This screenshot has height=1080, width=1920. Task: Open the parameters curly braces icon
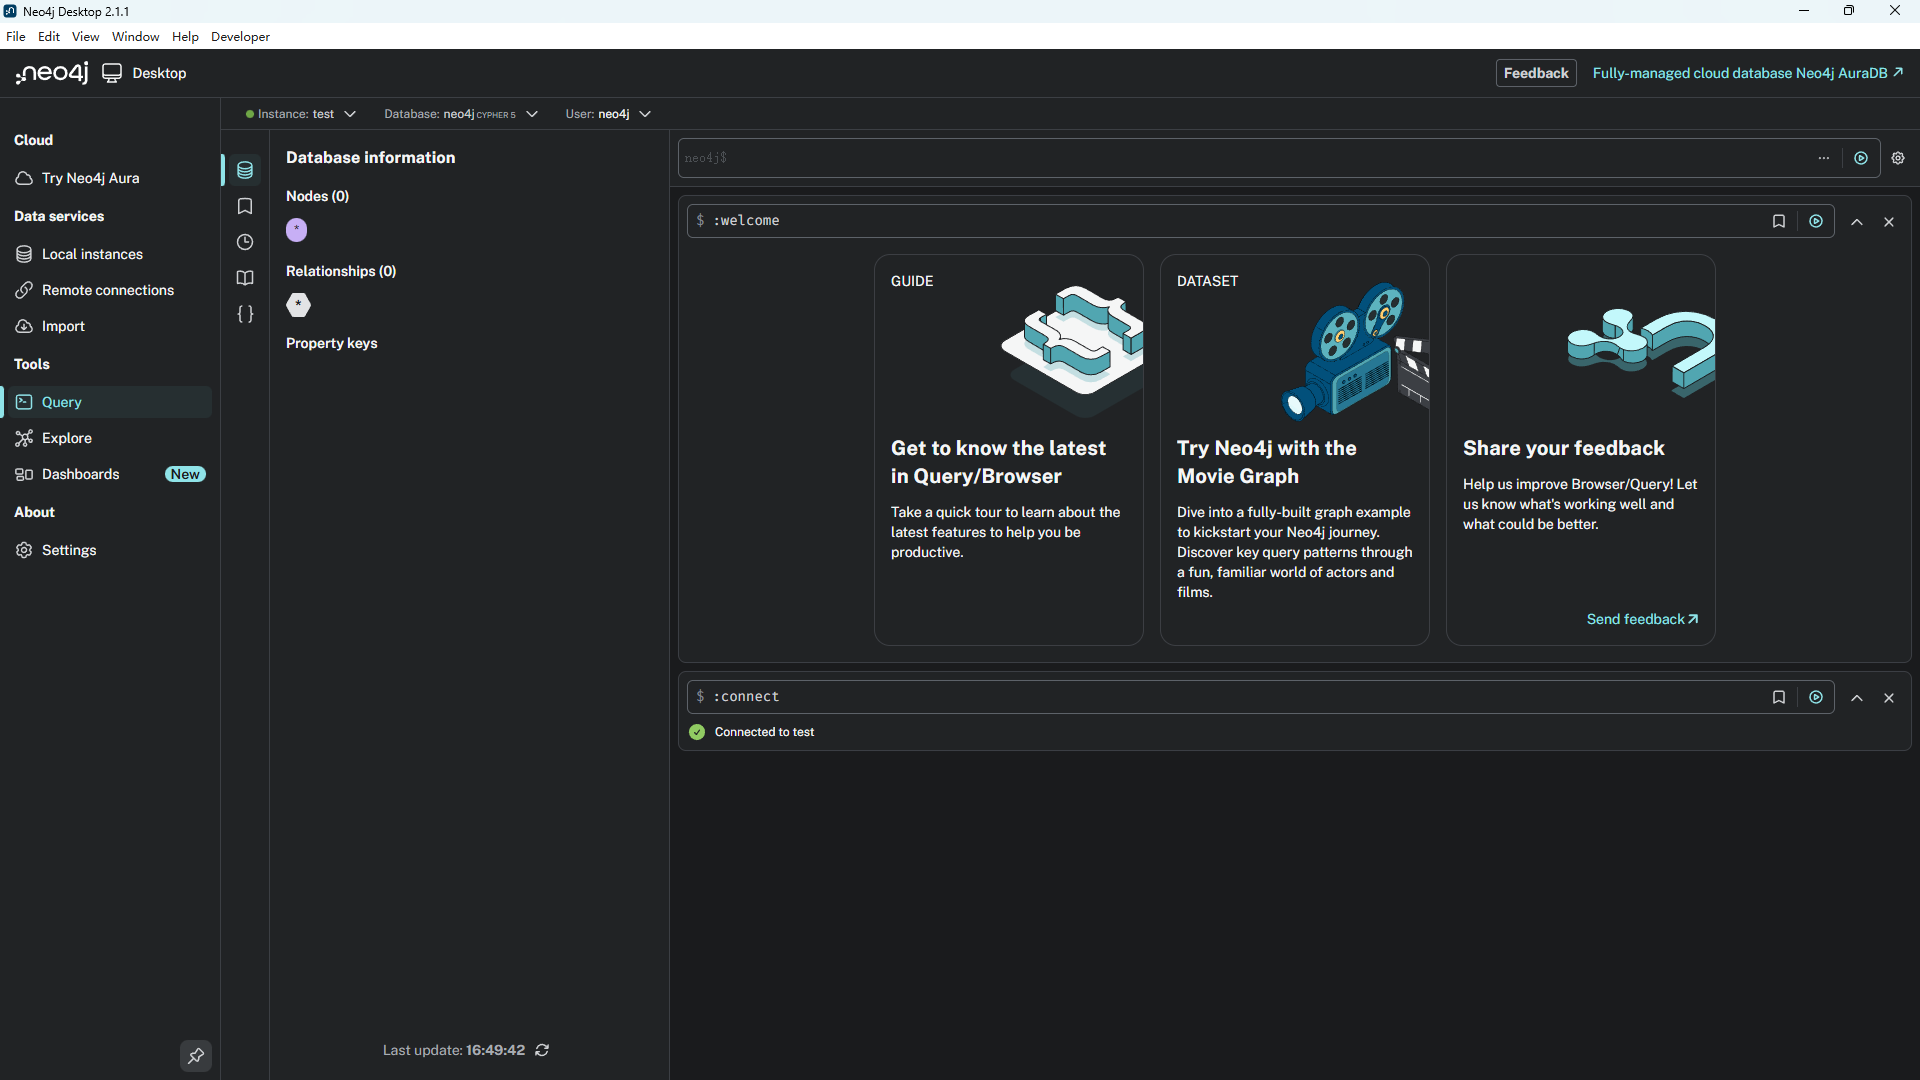point(245,314)
